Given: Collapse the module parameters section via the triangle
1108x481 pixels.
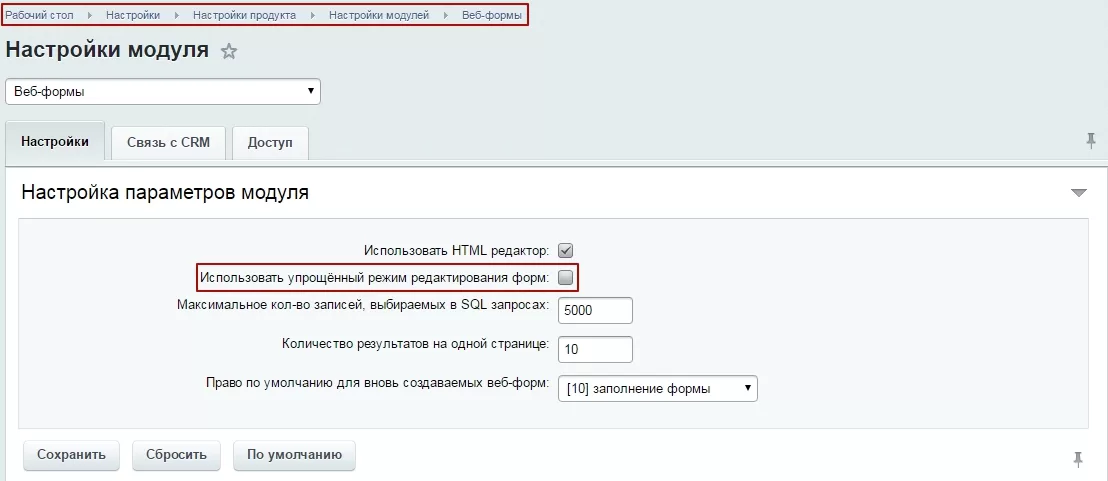Looking at the screenshot, I should [x=1078, y=193].
